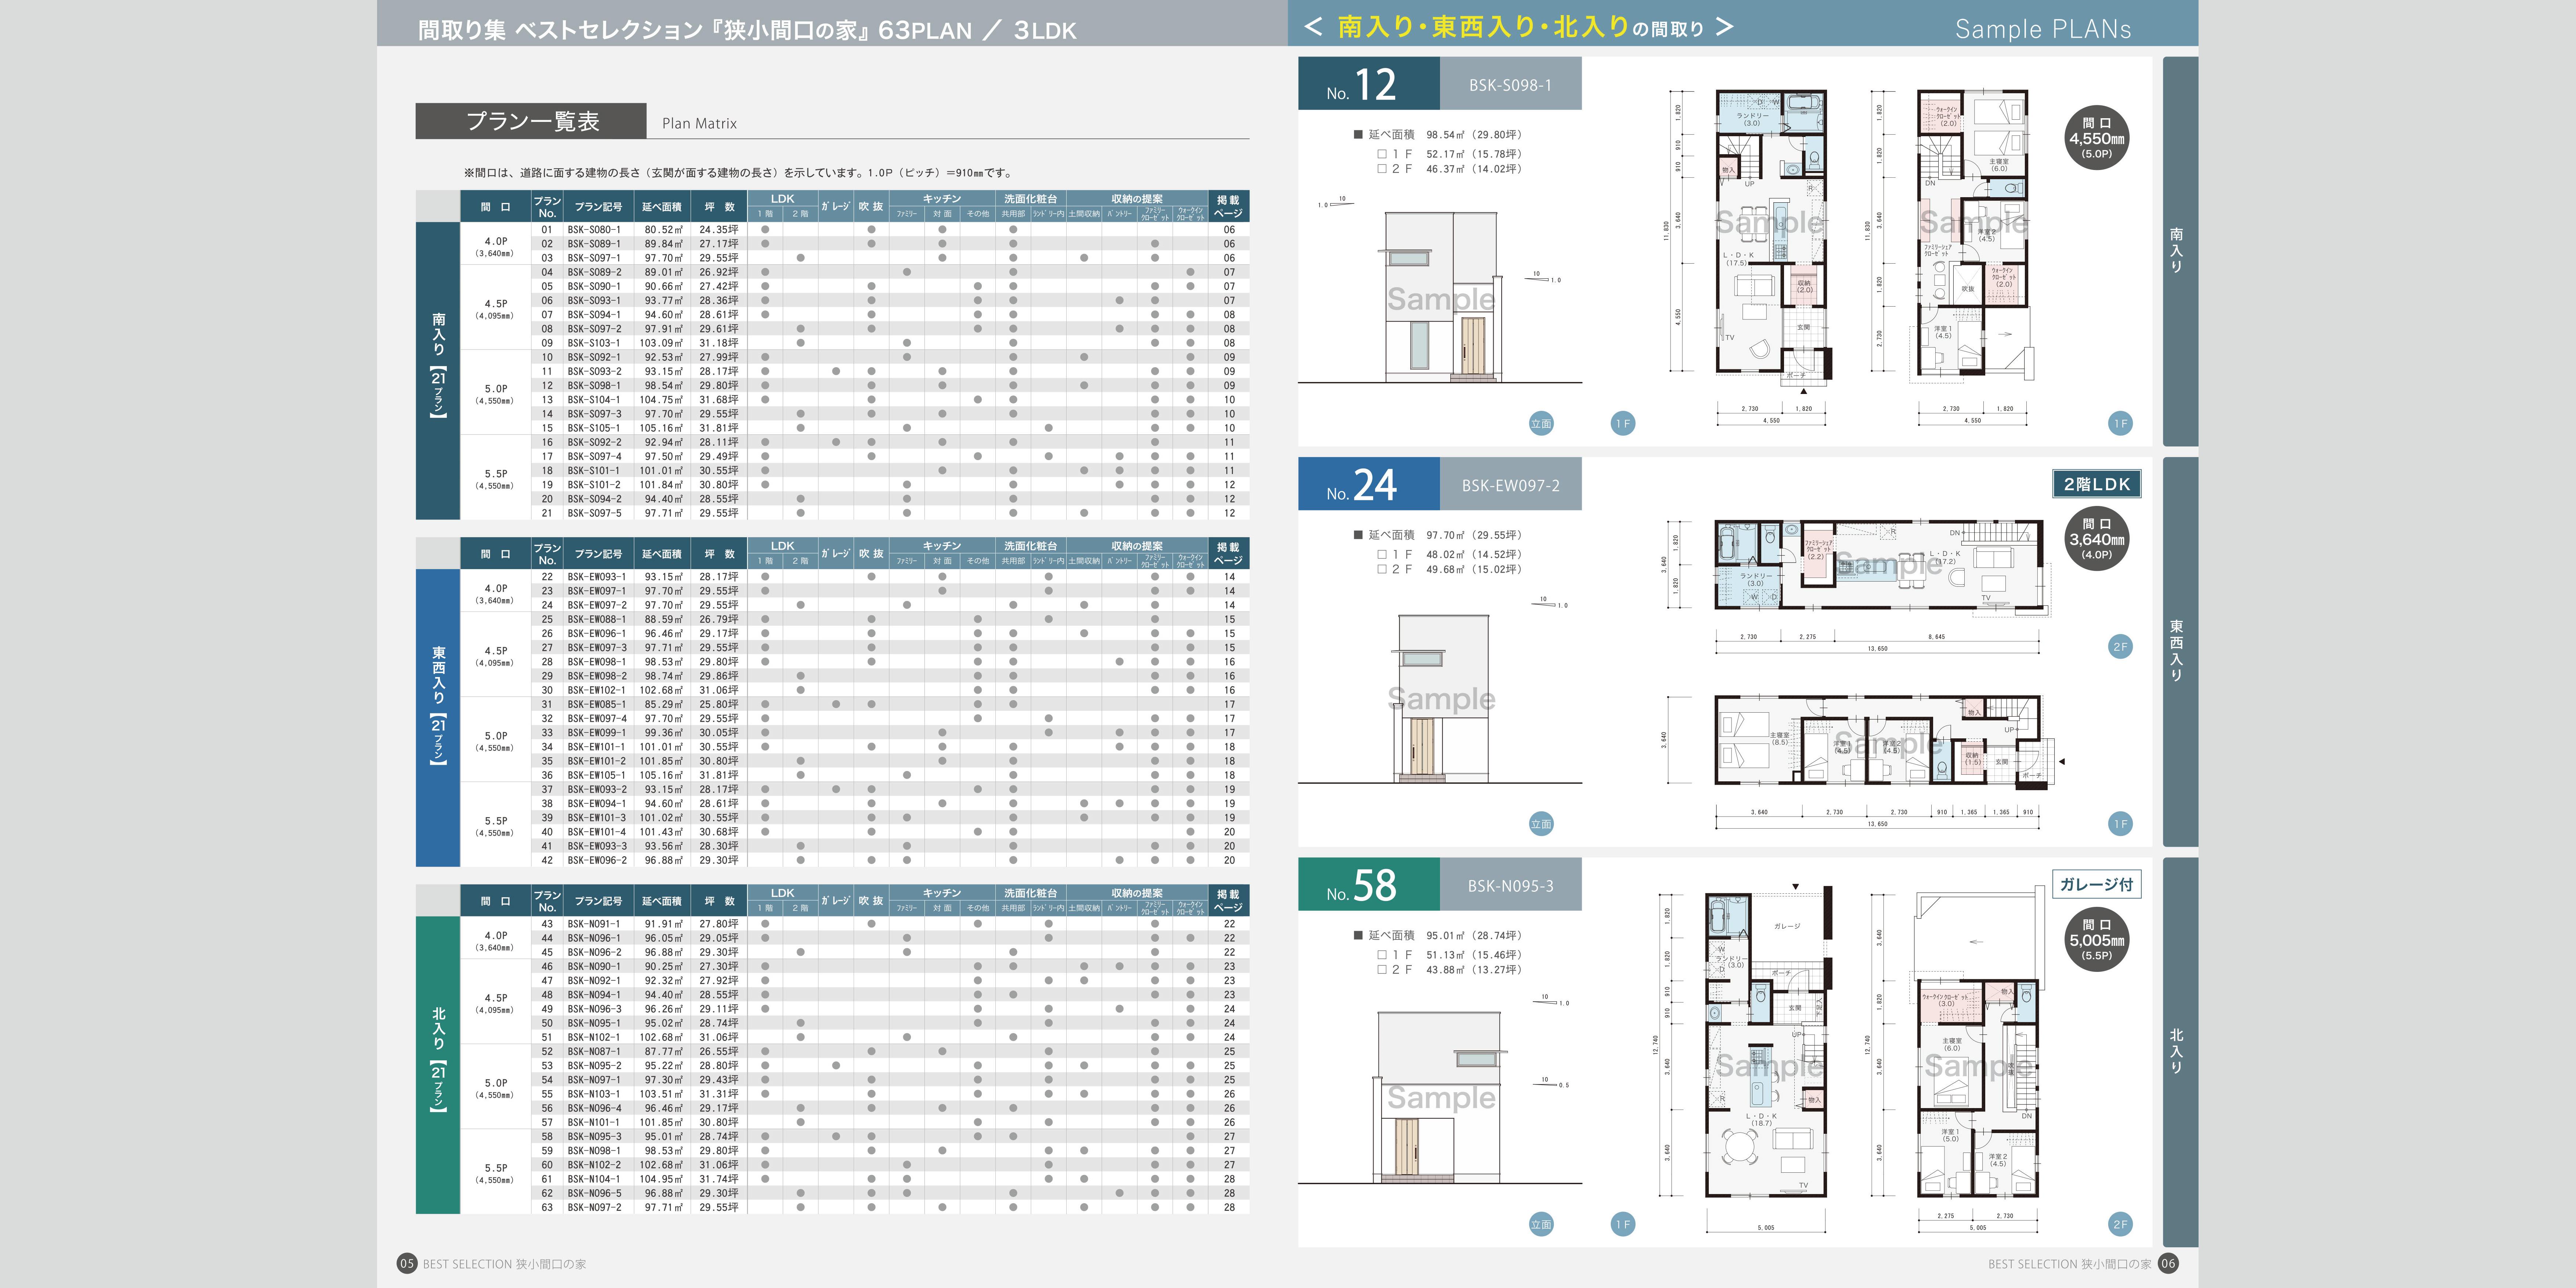Click the 80.52㎡ area cell
The height and width of the screenshot is (1288, 2576).
pos(664,230)
